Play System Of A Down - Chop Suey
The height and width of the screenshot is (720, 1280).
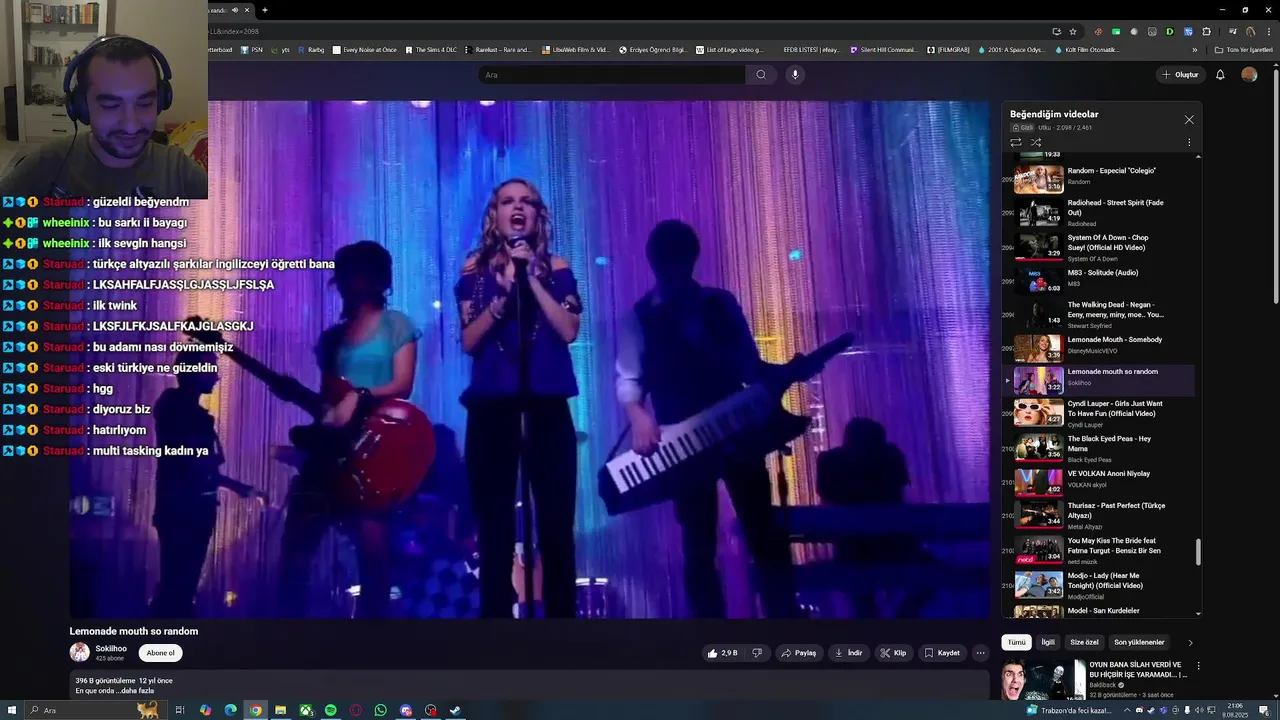click(x=1100, y=247)
